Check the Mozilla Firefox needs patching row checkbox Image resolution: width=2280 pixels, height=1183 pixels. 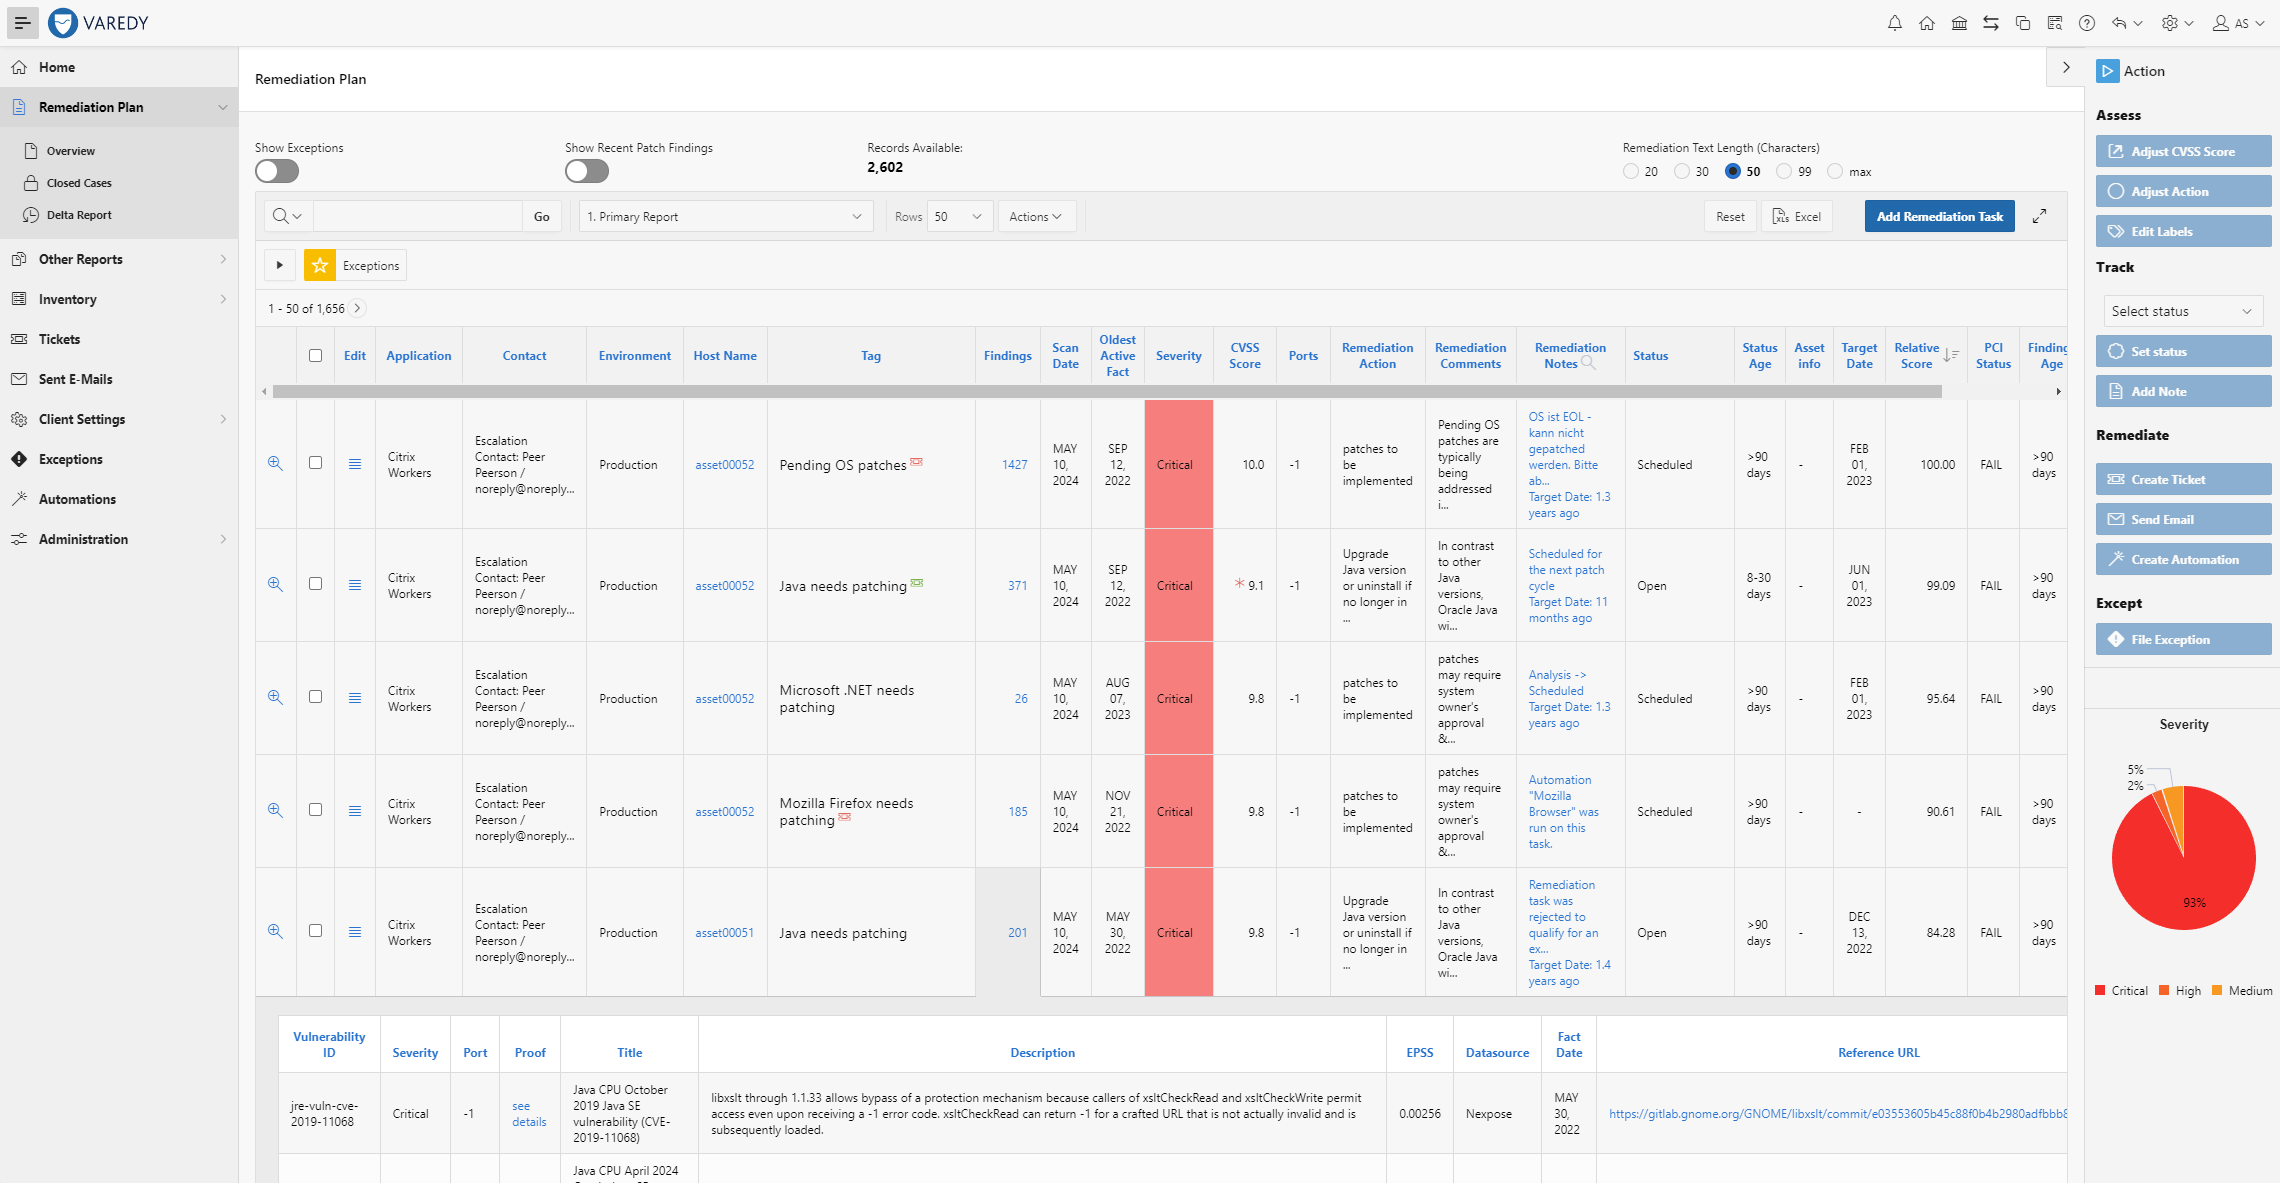[315, 809]
